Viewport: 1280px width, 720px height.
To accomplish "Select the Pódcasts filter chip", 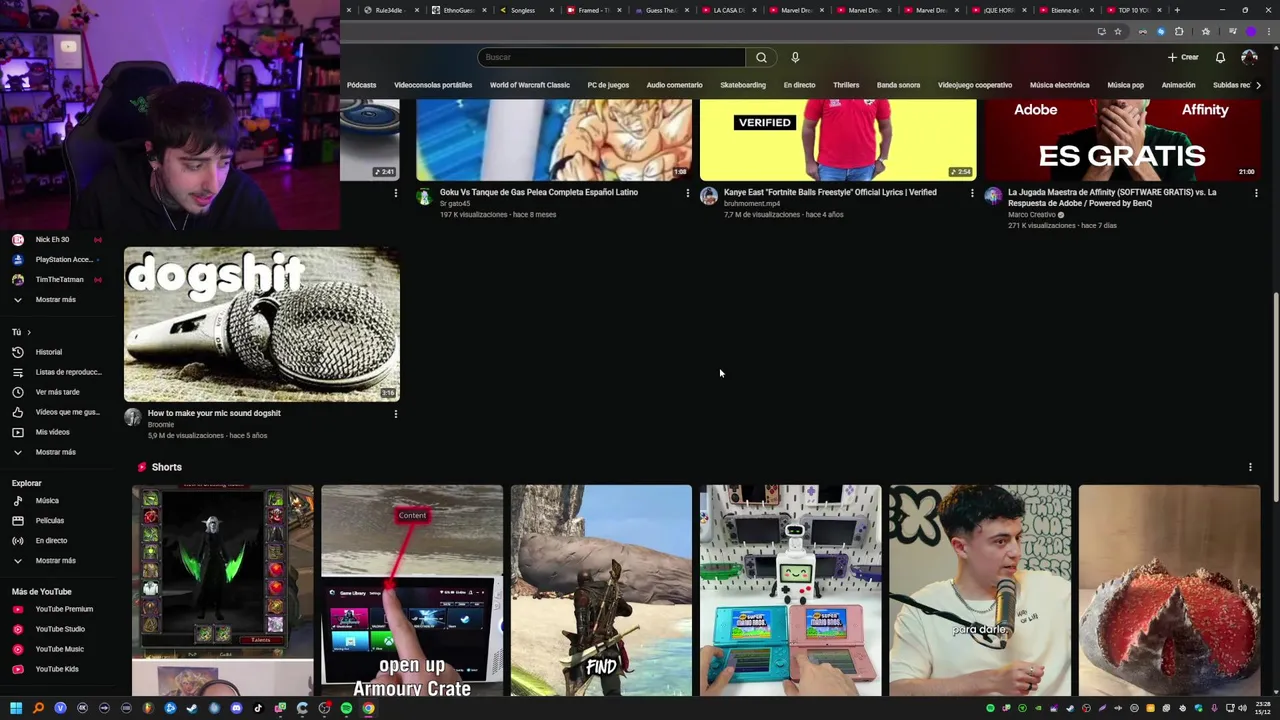I will point(361,85).
